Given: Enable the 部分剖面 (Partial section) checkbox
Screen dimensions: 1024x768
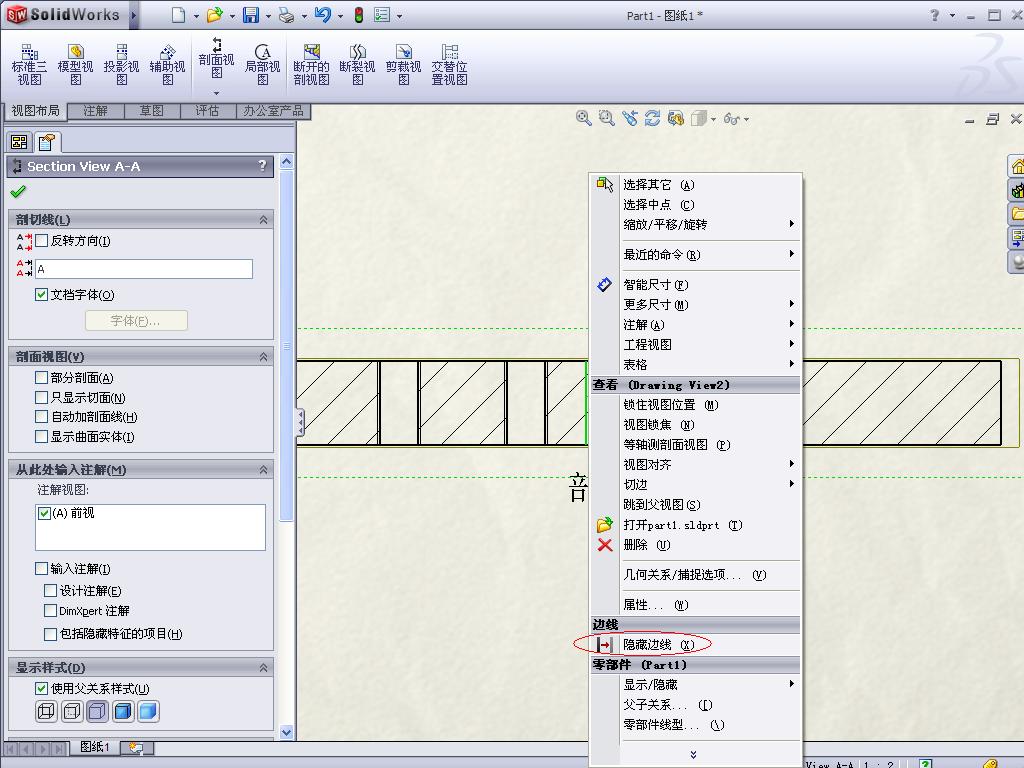Looking at the screenshot, I should point(41,377).
